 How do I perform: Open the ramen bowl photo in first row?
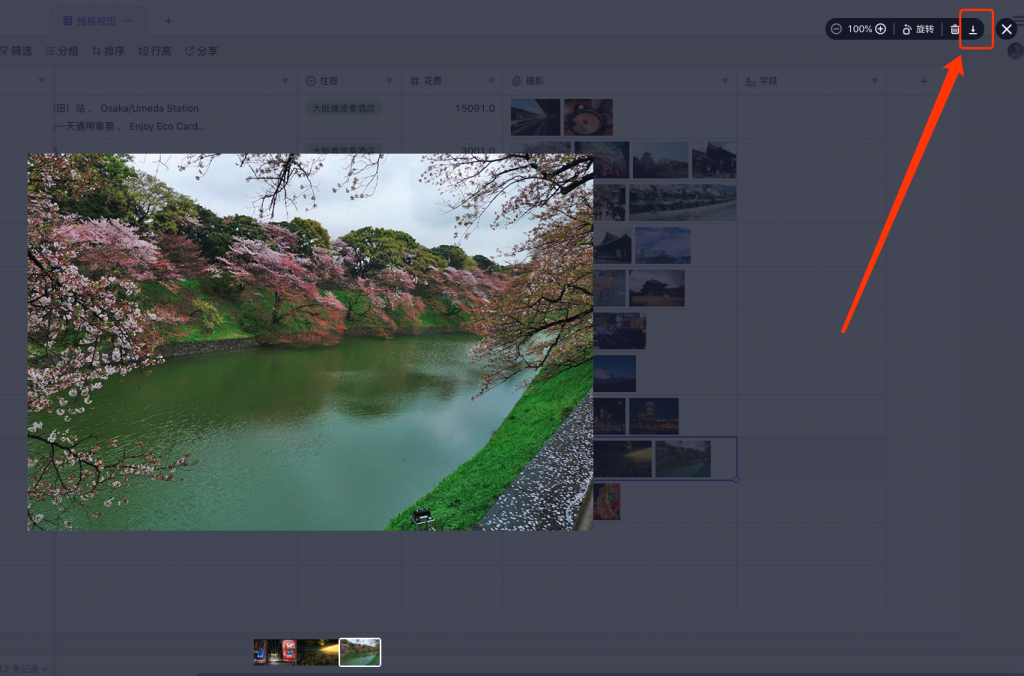click(588, 117)
